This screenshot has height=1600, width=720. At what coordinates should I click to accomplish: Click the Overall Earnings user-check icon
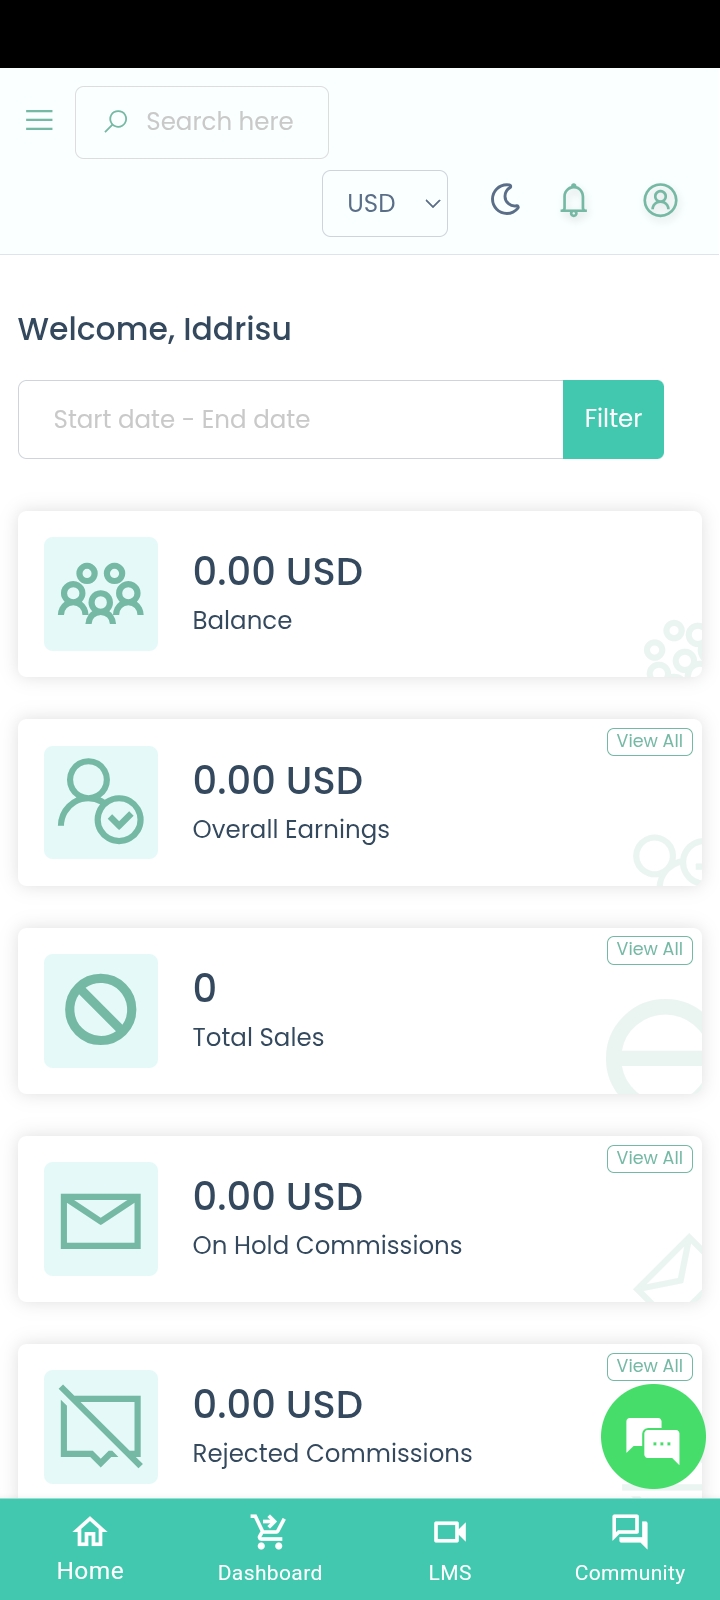pos(101,802)
